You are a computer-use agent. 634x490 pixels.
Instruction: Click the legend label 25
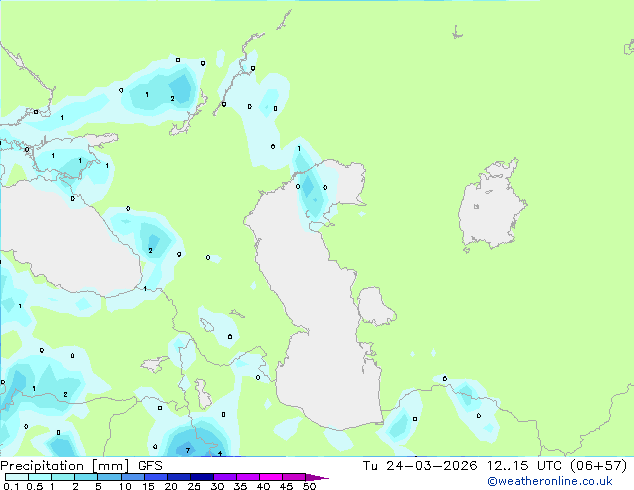(x=194, y=486)
